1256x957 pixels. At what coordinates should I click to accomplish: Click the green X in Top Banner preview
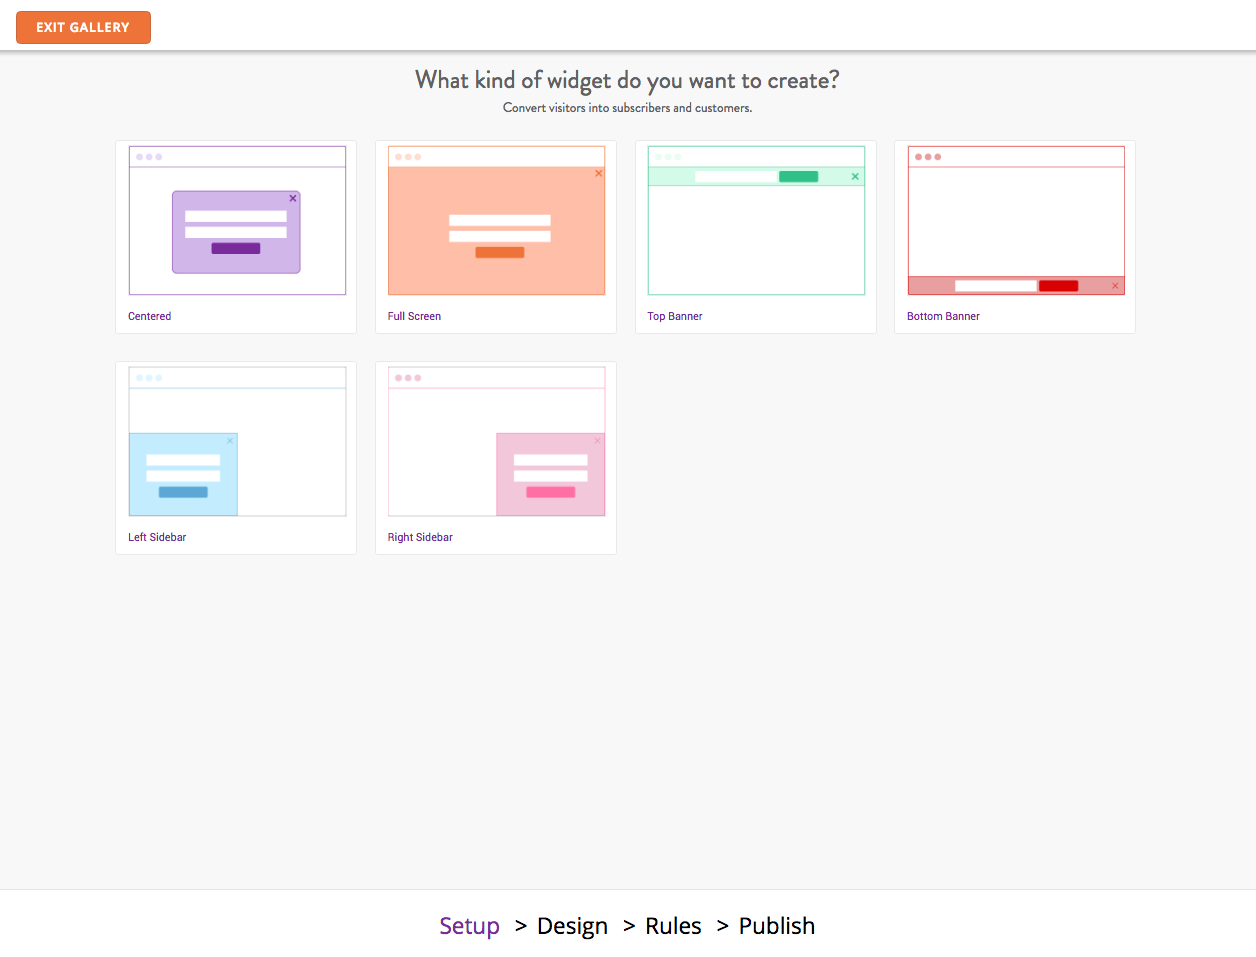855,176
